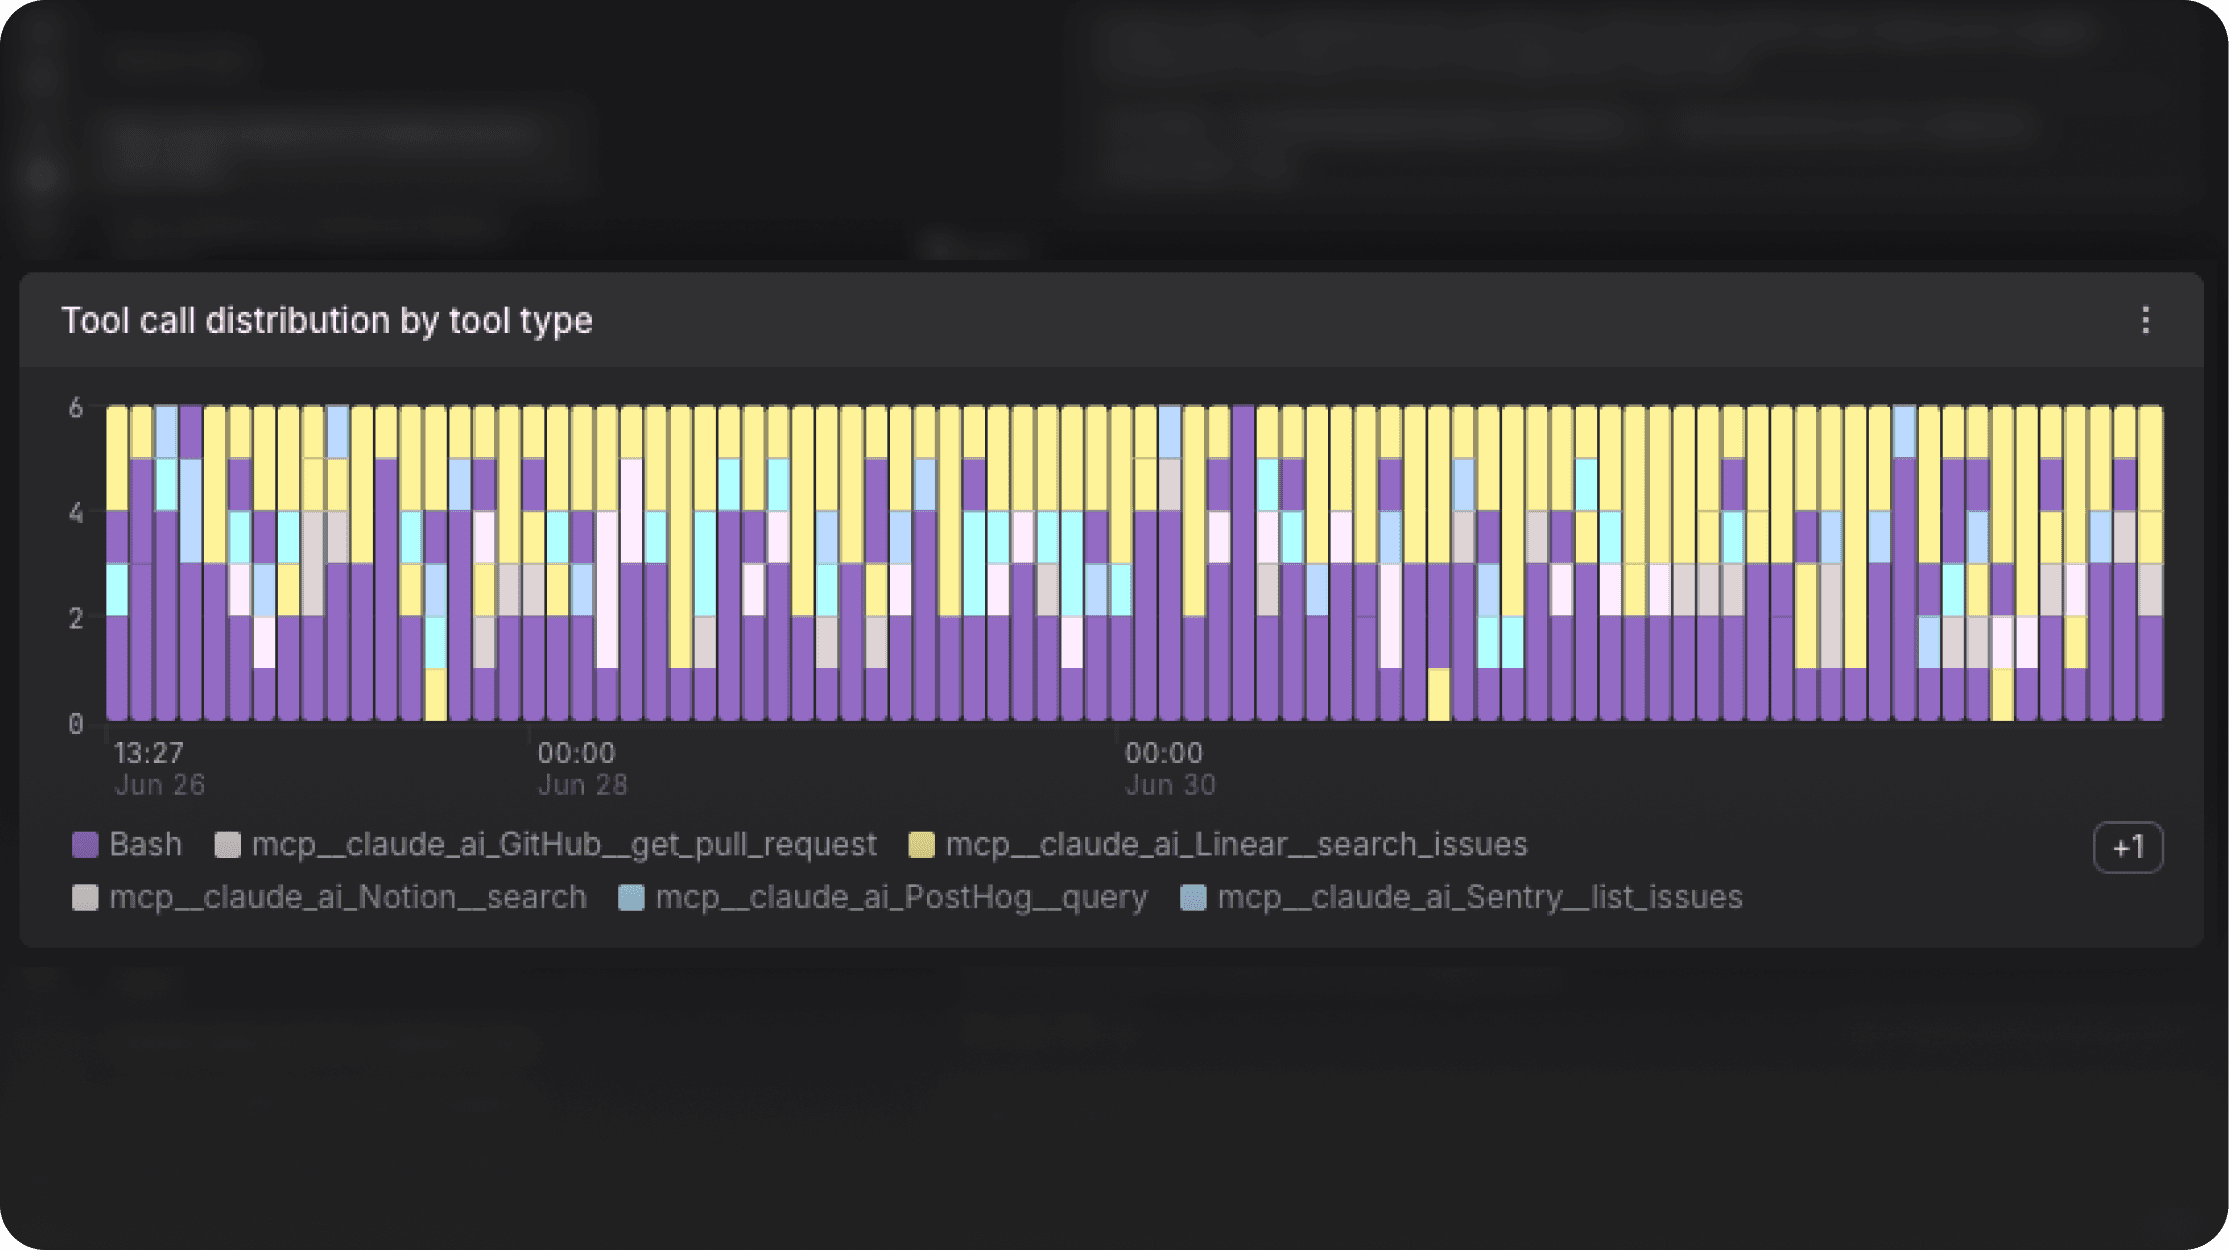Click the first bar at 13:27 Jun 26

(117, 563)
